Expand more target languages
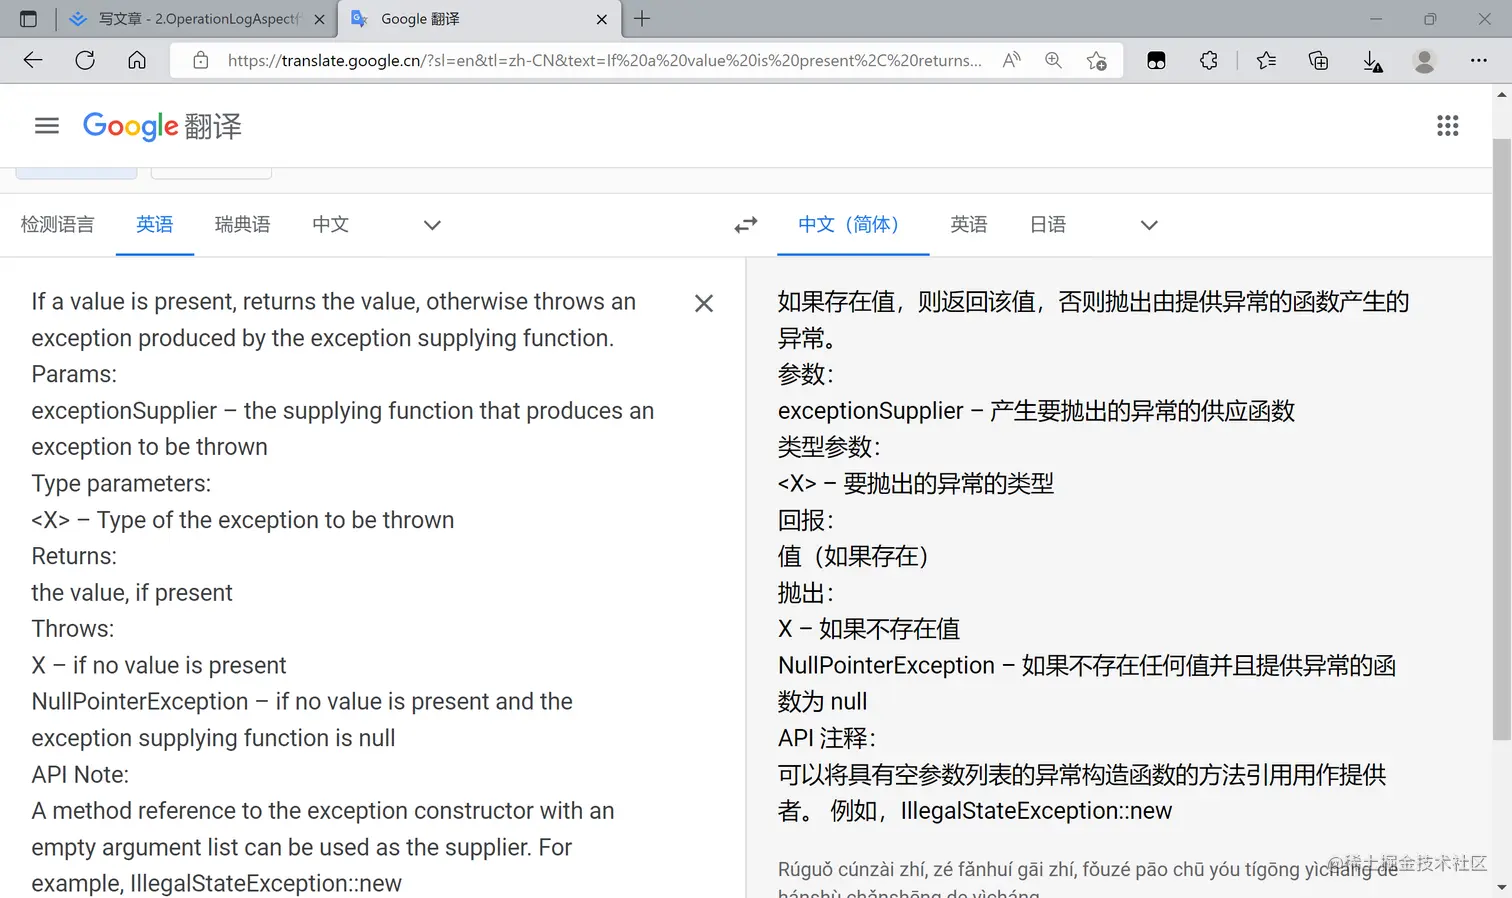The height and width of the screenshot is (898, 1512). [x=1149, y=225]
